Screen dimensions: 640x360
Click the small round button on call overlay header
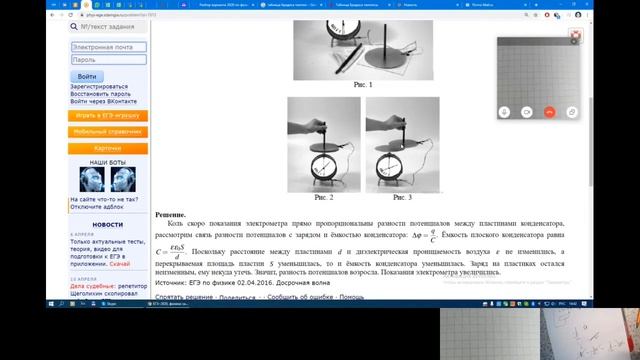click(573, 41)
